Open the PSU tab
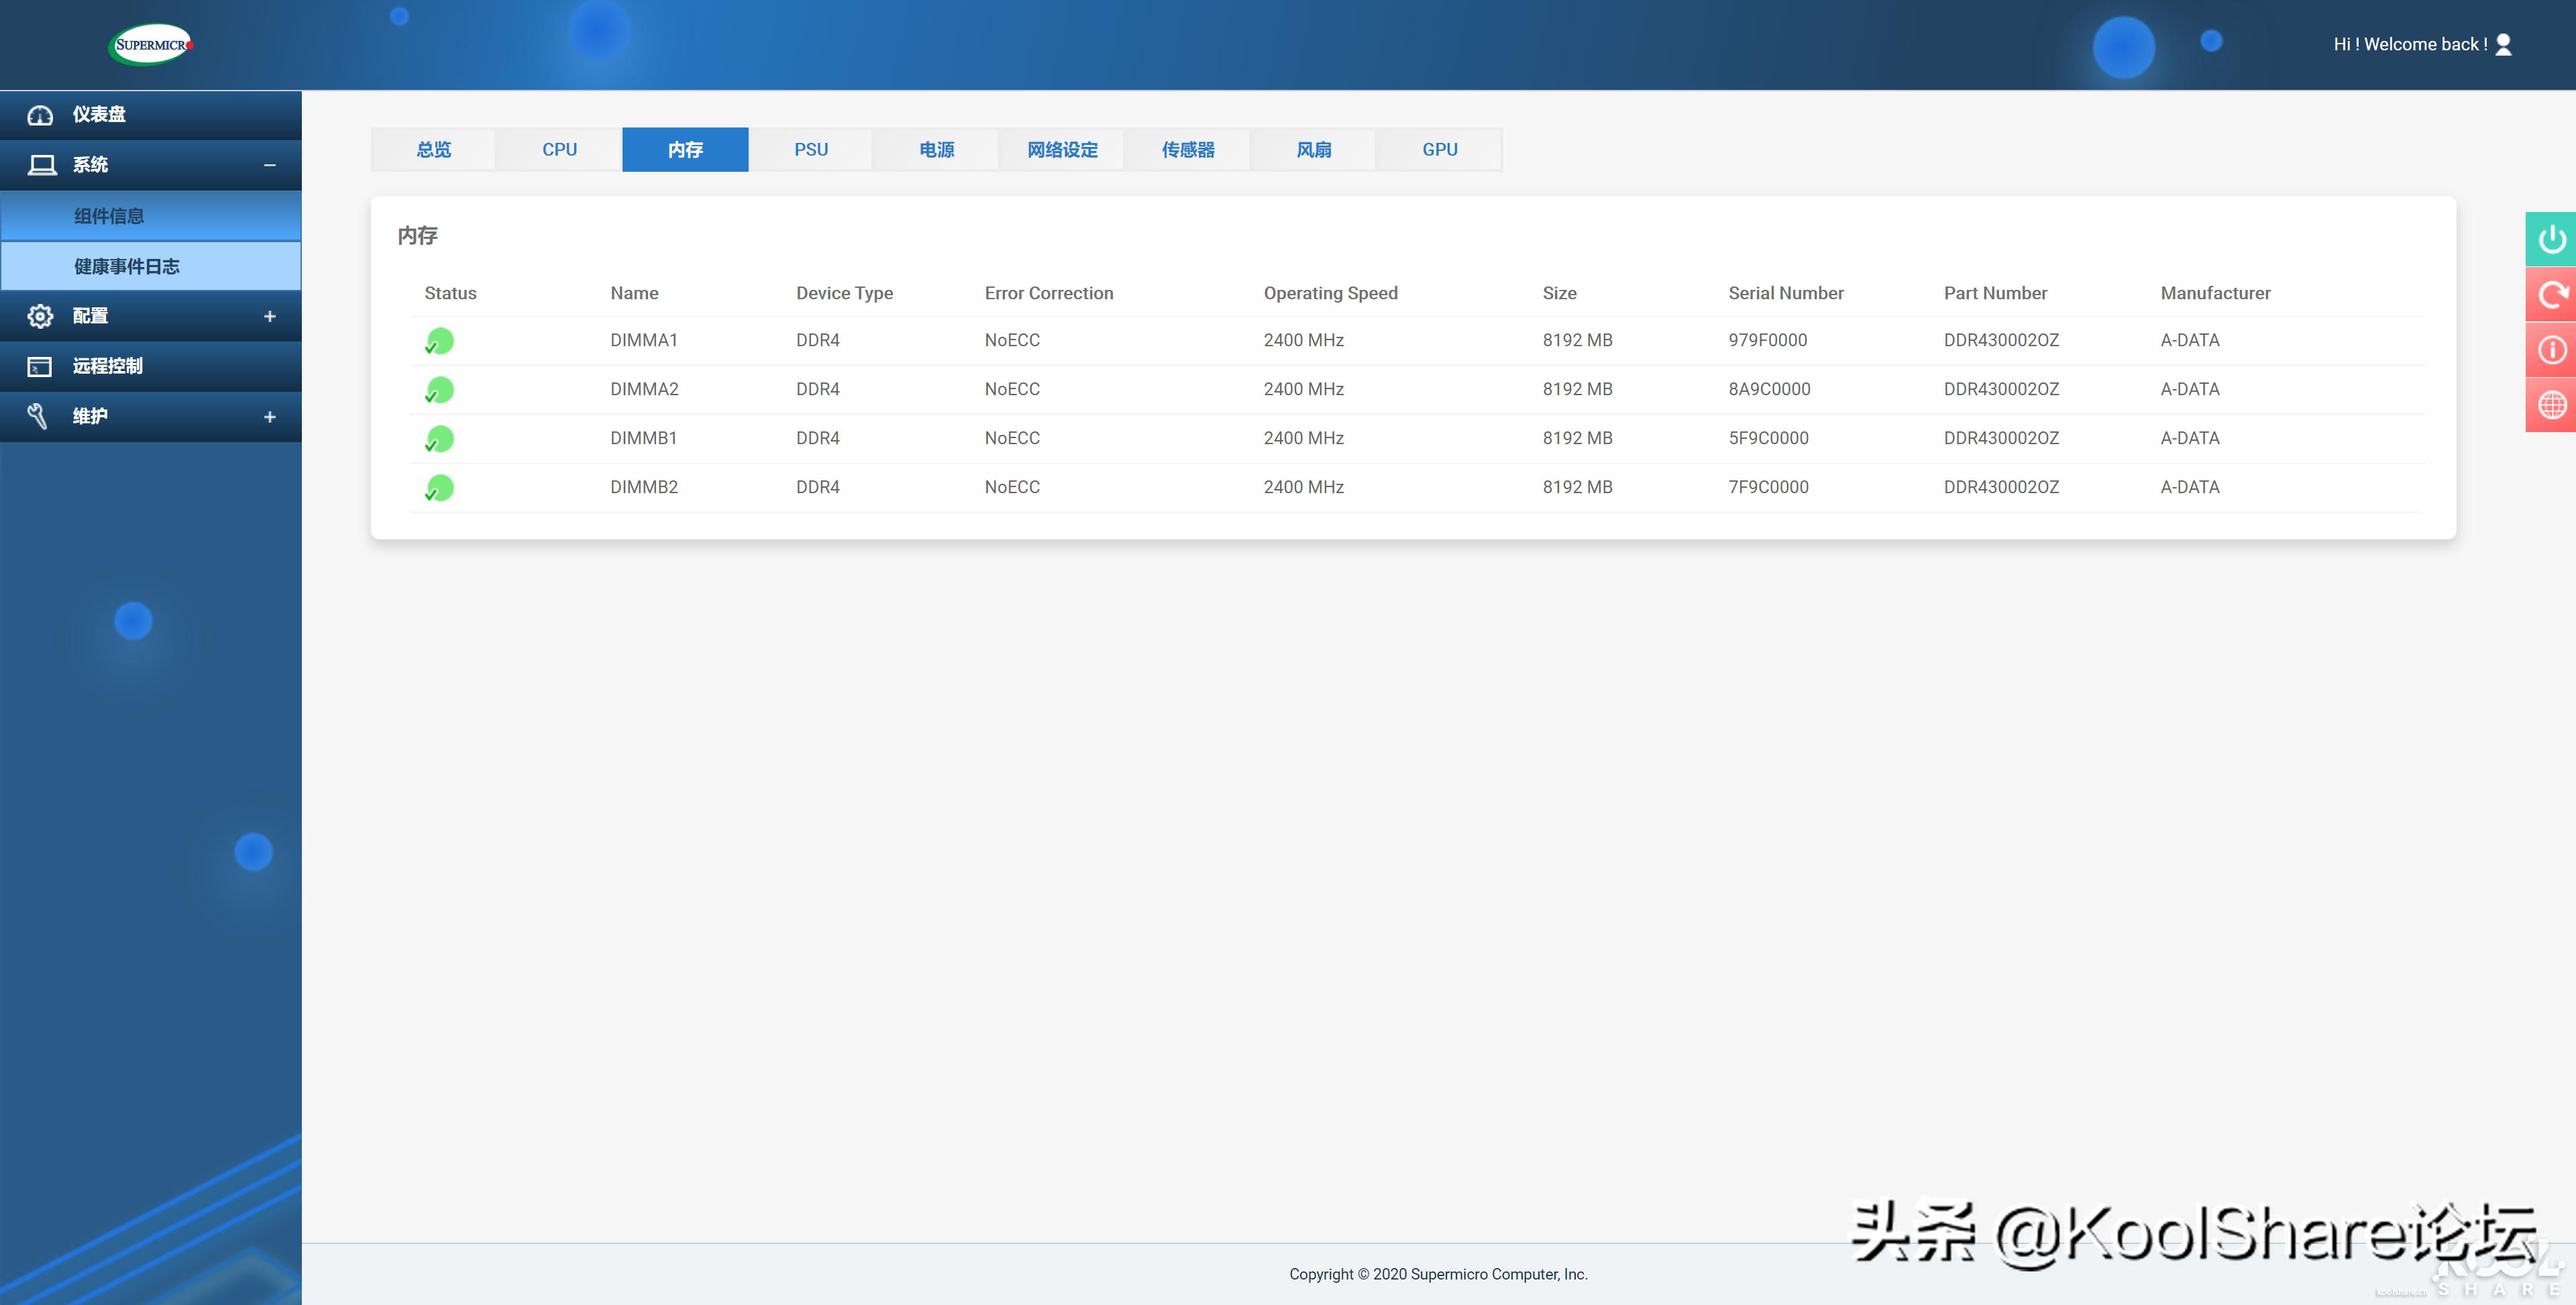The height and width of the screenshot is (1305, 2576). (810, 149)
